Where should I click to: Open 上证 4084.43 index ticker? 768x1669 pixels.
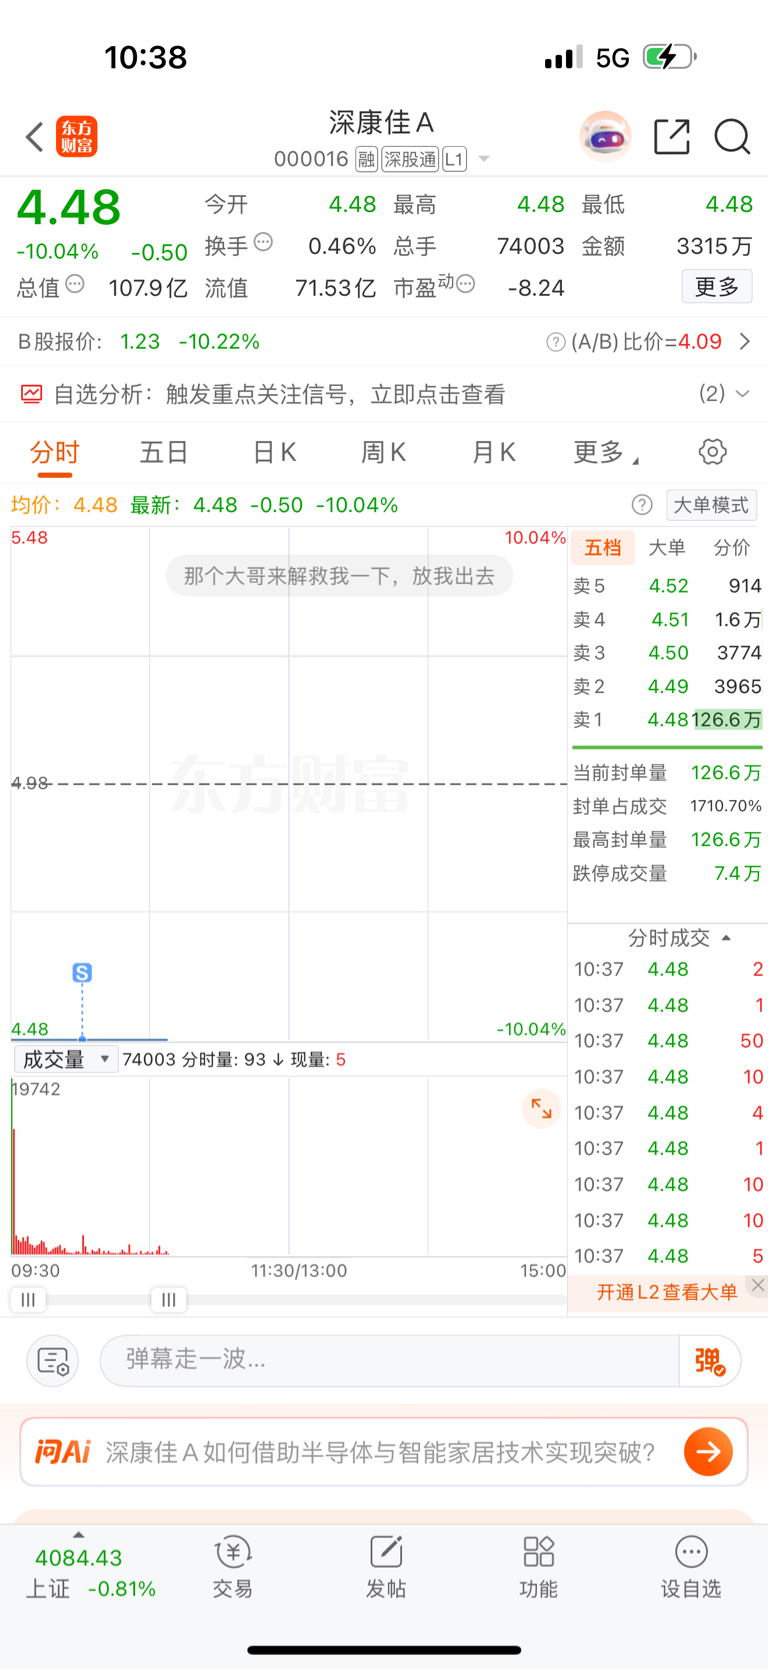pyautogui.click(x=91, y=1573)
